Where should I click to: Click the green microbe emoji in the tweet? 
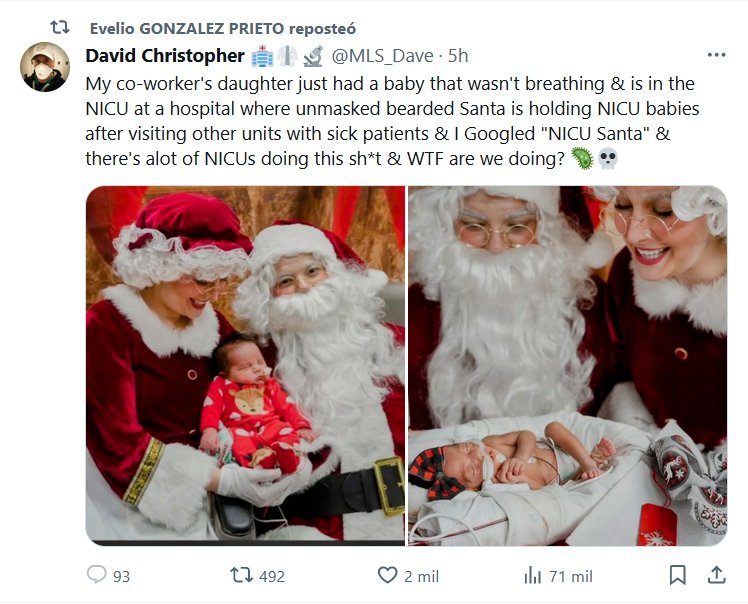(581, 159)
